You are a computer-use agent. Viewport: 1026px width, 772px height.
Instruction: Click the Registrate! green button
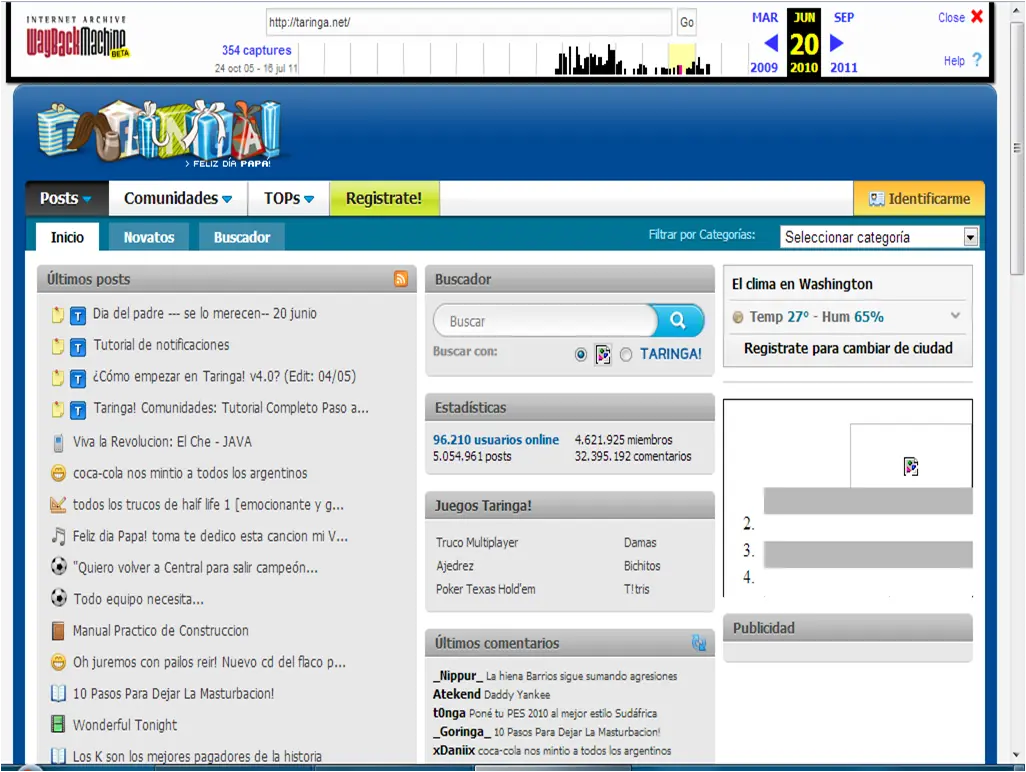pyautogui.click(x=384, y=198)
